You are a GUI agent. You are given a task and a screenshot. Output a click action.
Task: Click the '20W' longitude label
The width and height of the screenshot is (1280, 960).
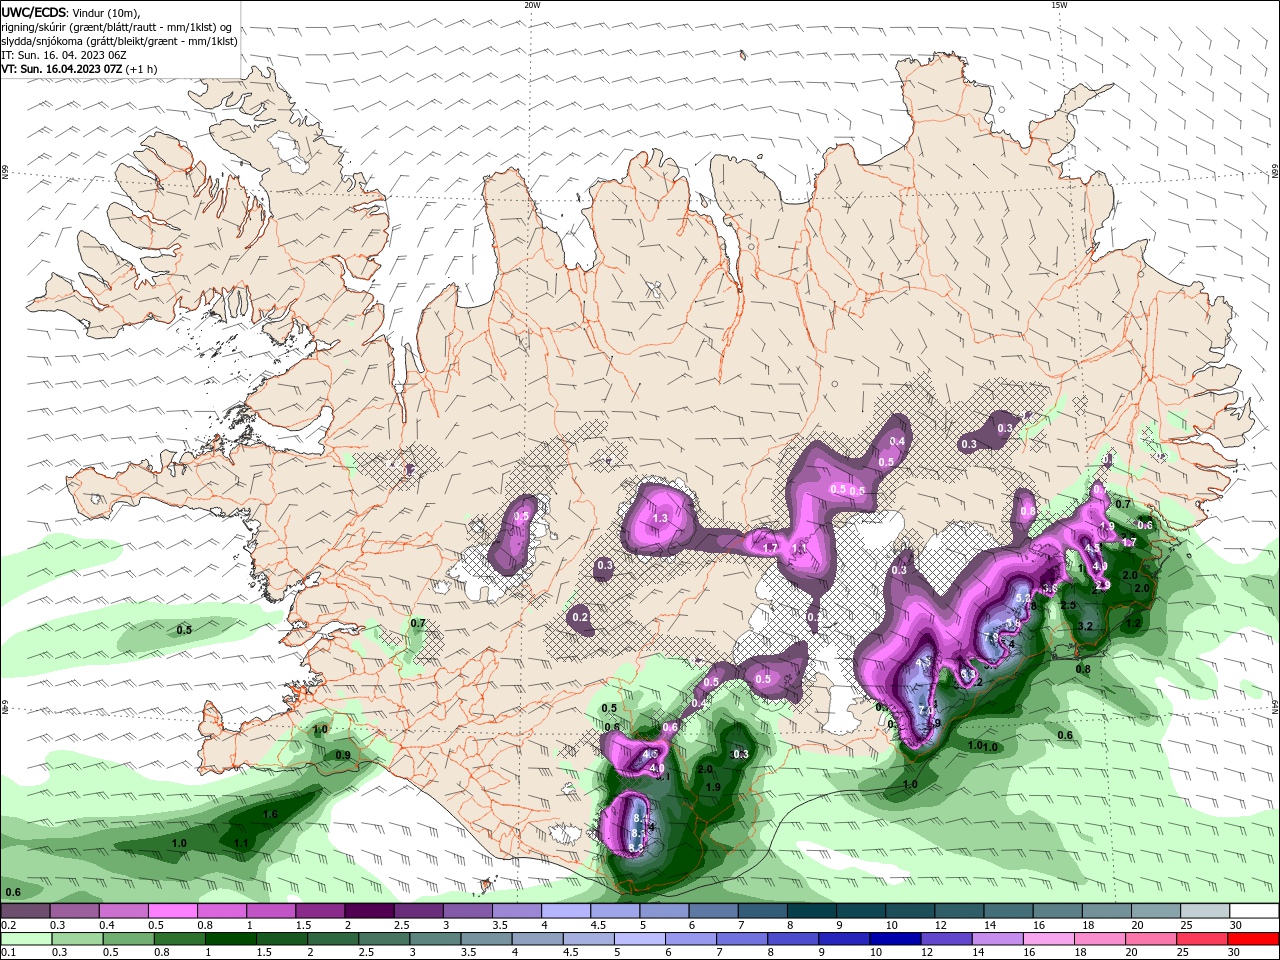[x=532, y=5]
